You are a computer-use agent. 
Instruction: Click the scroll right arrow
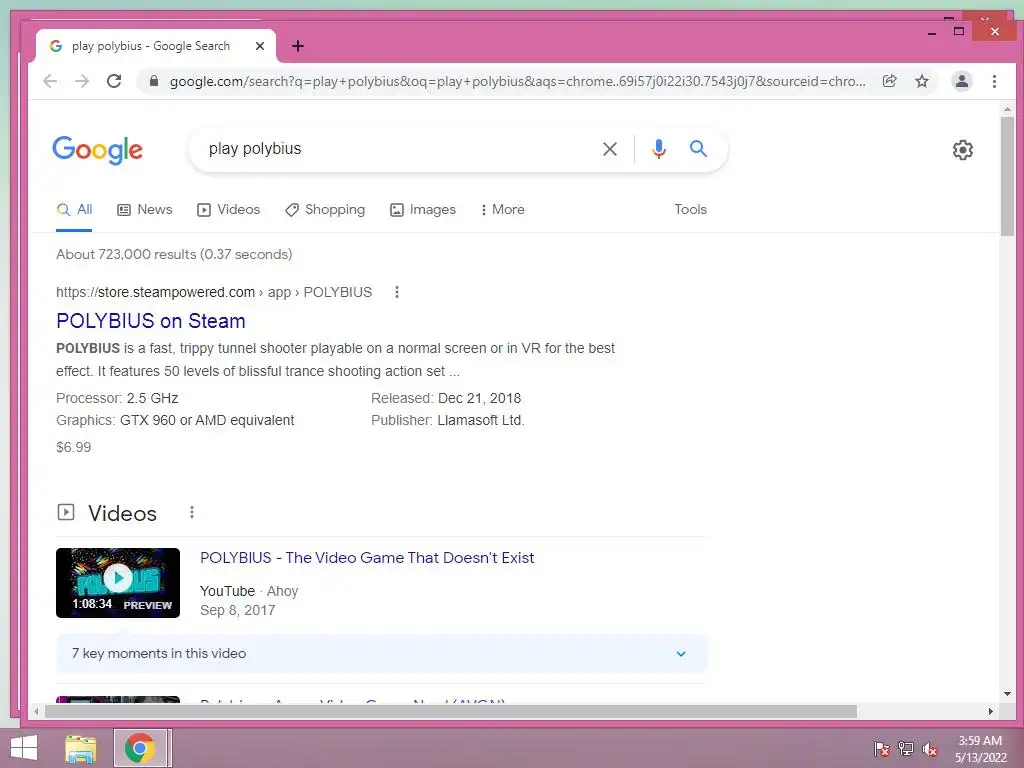[991, 711]
